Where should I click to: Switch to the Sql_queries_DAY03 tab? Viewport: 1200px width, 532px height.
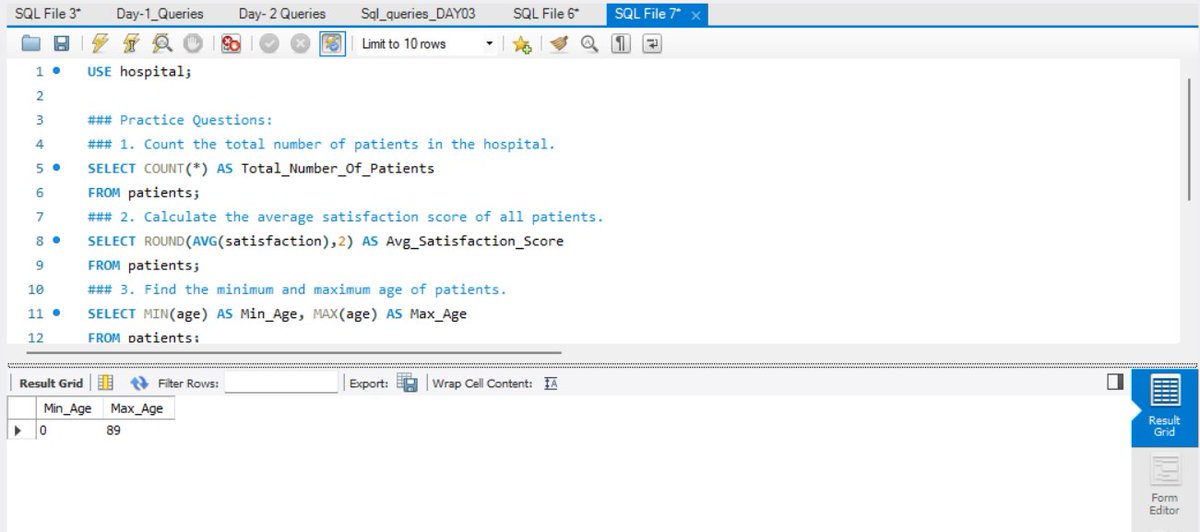coord(418,14)
